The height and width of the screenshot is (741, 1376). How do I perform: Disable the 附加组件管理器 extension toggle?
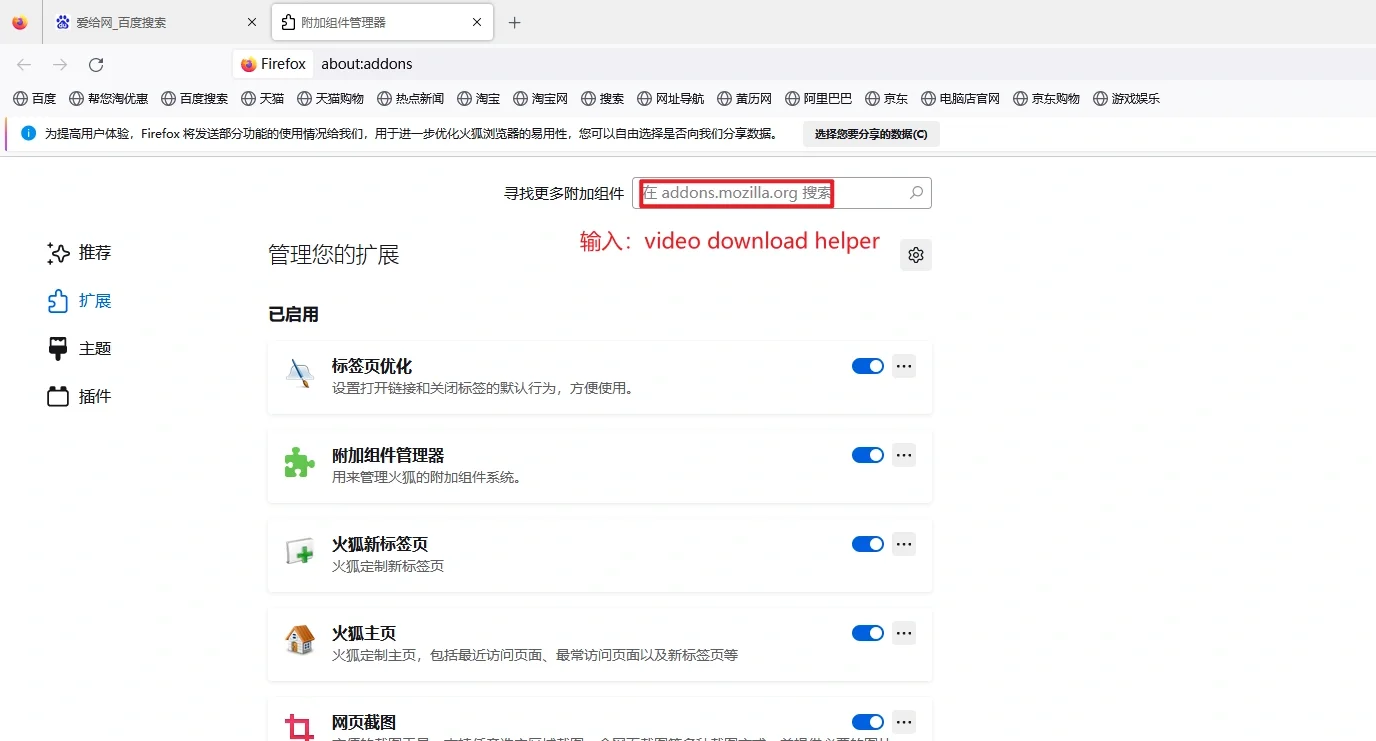point(868,455)
